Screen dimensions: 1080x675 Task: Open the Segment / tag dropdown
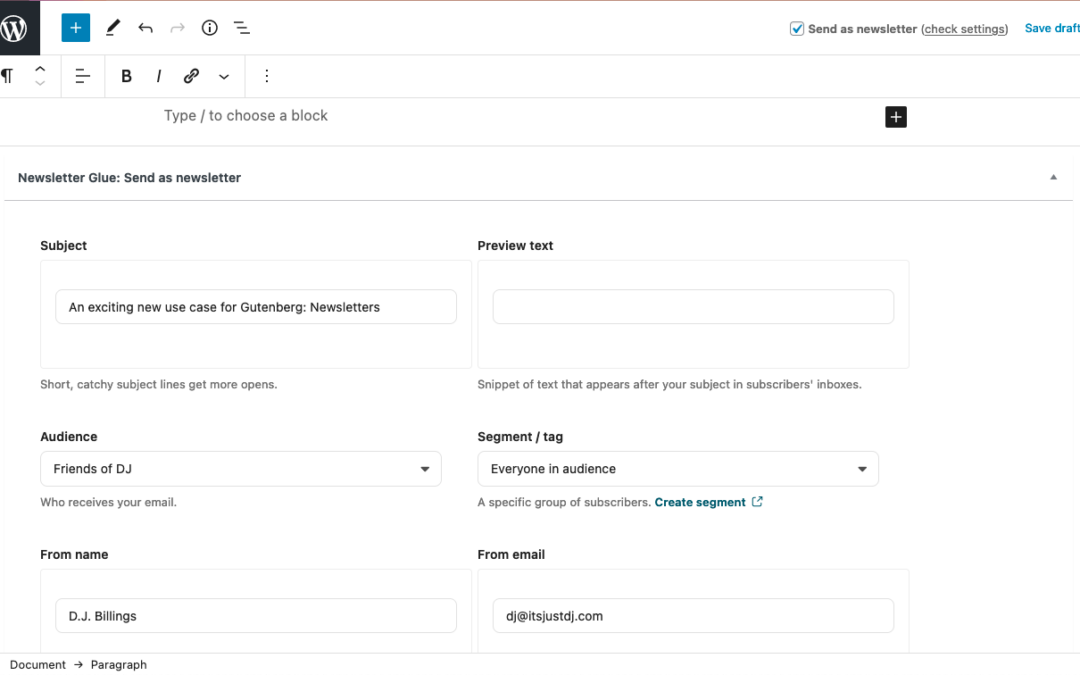point(678,469)
